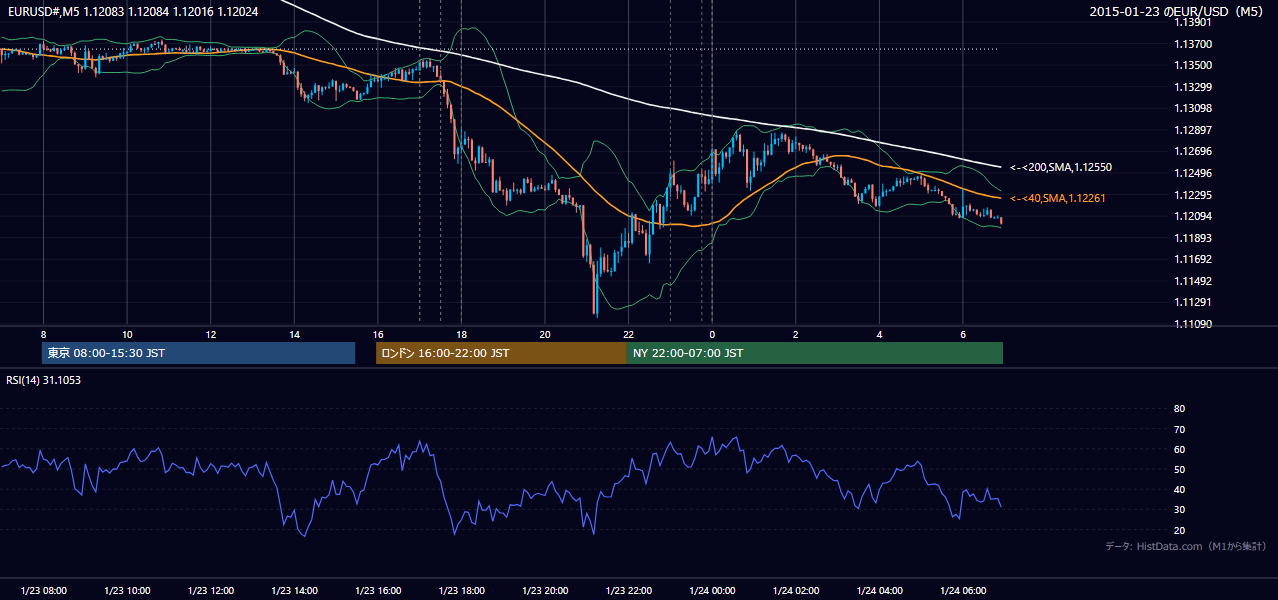Click the 1/23 18:00 bottom time label
Image resolution: width=1278 pixels, height=600 pixels.
coord(461,591)
